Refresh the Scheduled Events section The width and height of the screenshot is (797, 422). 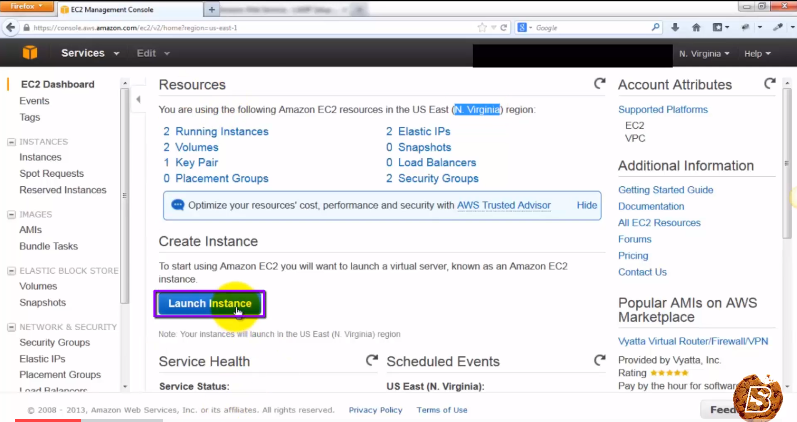click(600, 360)
